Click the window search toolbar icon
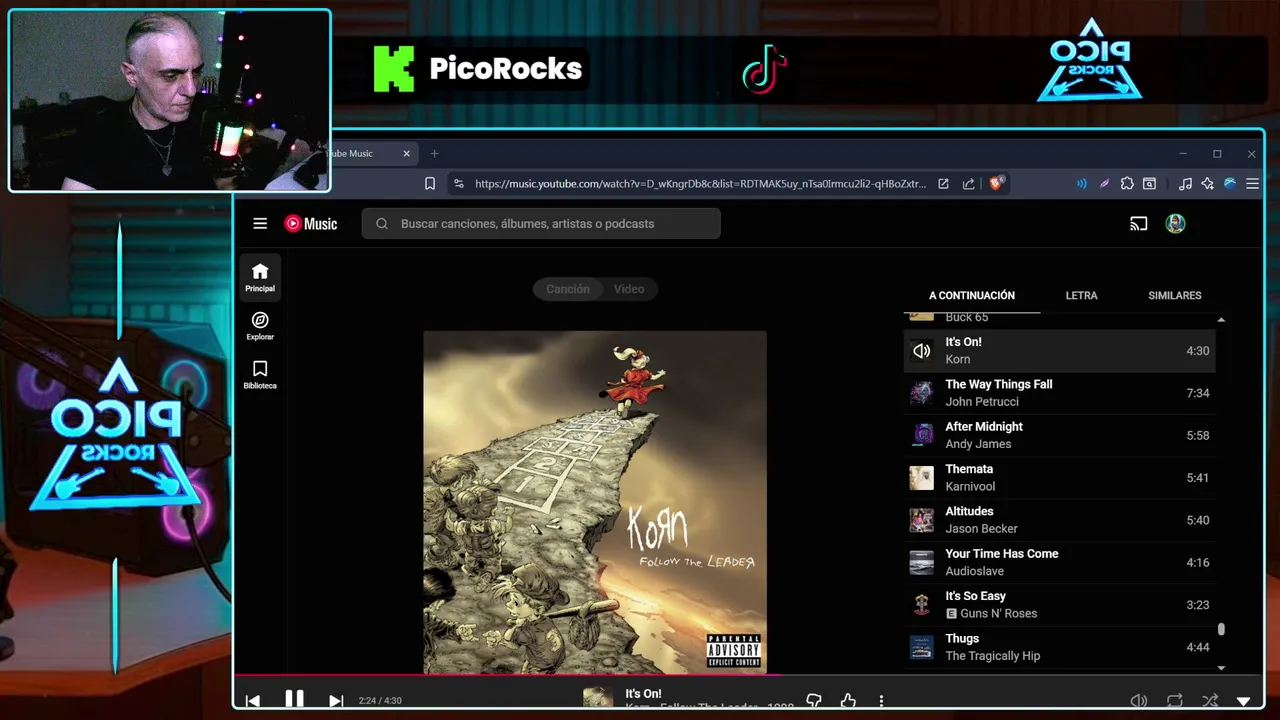 [x=1150, y=184]
